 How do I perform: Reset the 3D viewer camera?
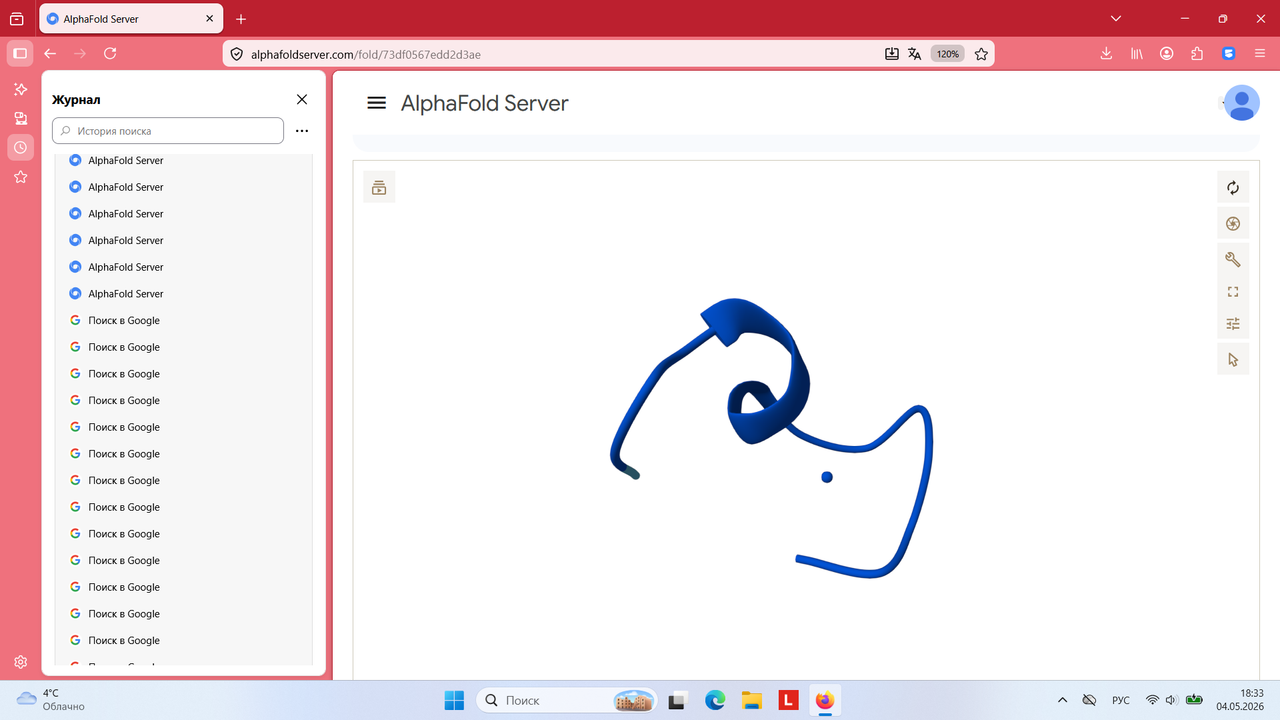(x=1233, y=187)
